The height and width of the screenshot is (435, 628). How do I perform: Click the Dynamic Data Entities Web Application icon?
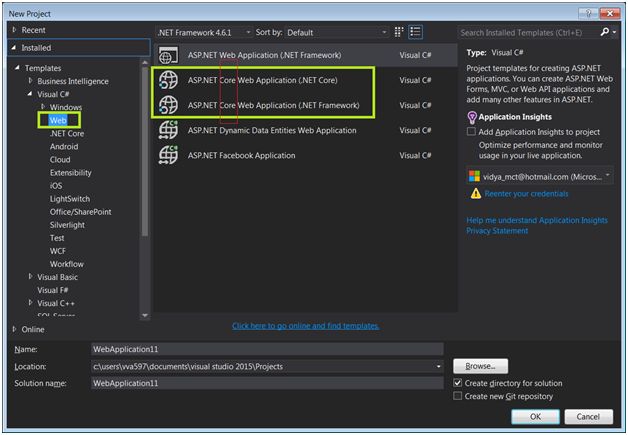point(168,130)
